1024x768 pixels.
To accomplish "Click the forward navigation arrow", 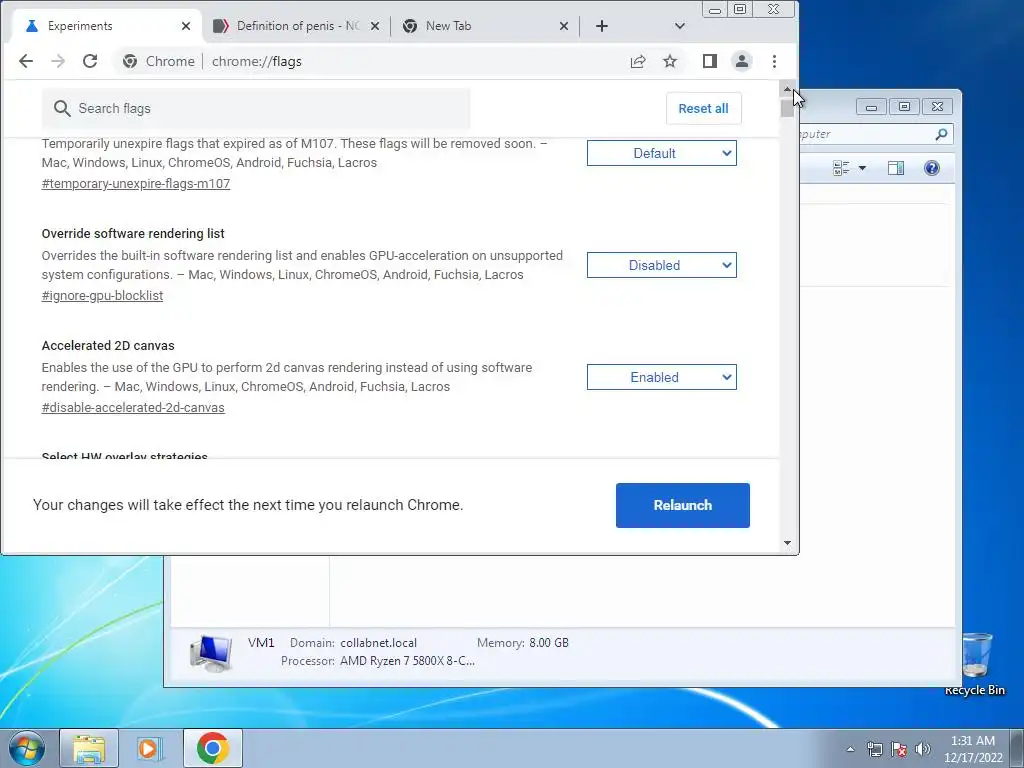I will 58,61.
